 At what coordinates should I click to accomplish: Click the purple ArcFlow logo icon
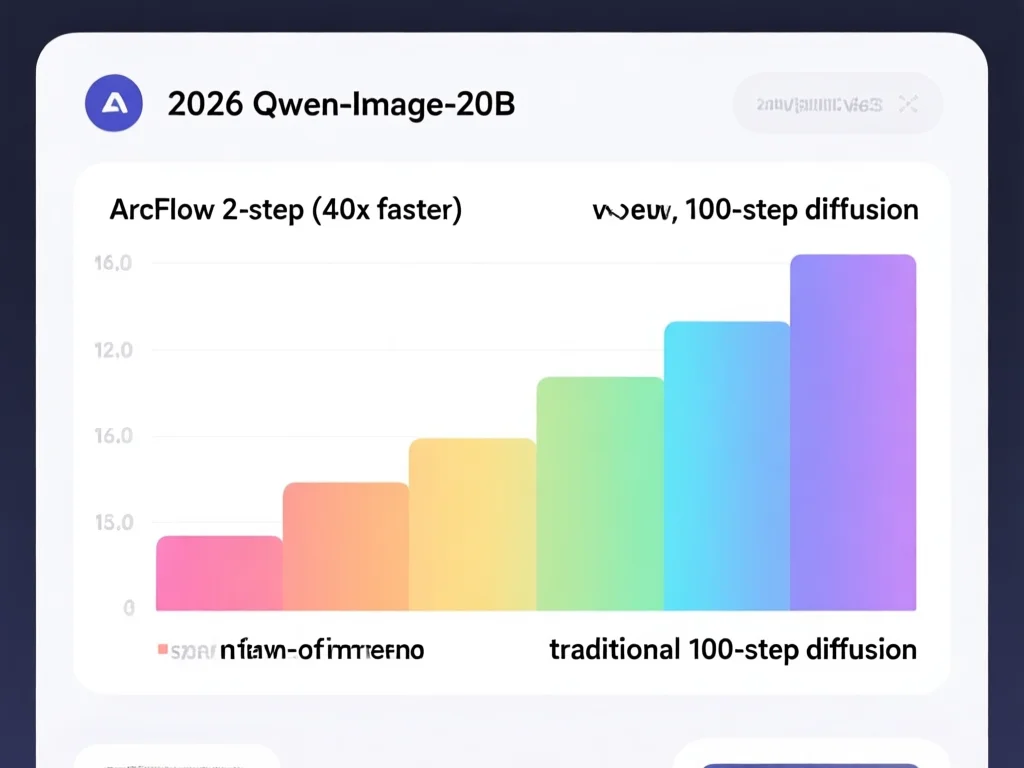click(114, 104)
